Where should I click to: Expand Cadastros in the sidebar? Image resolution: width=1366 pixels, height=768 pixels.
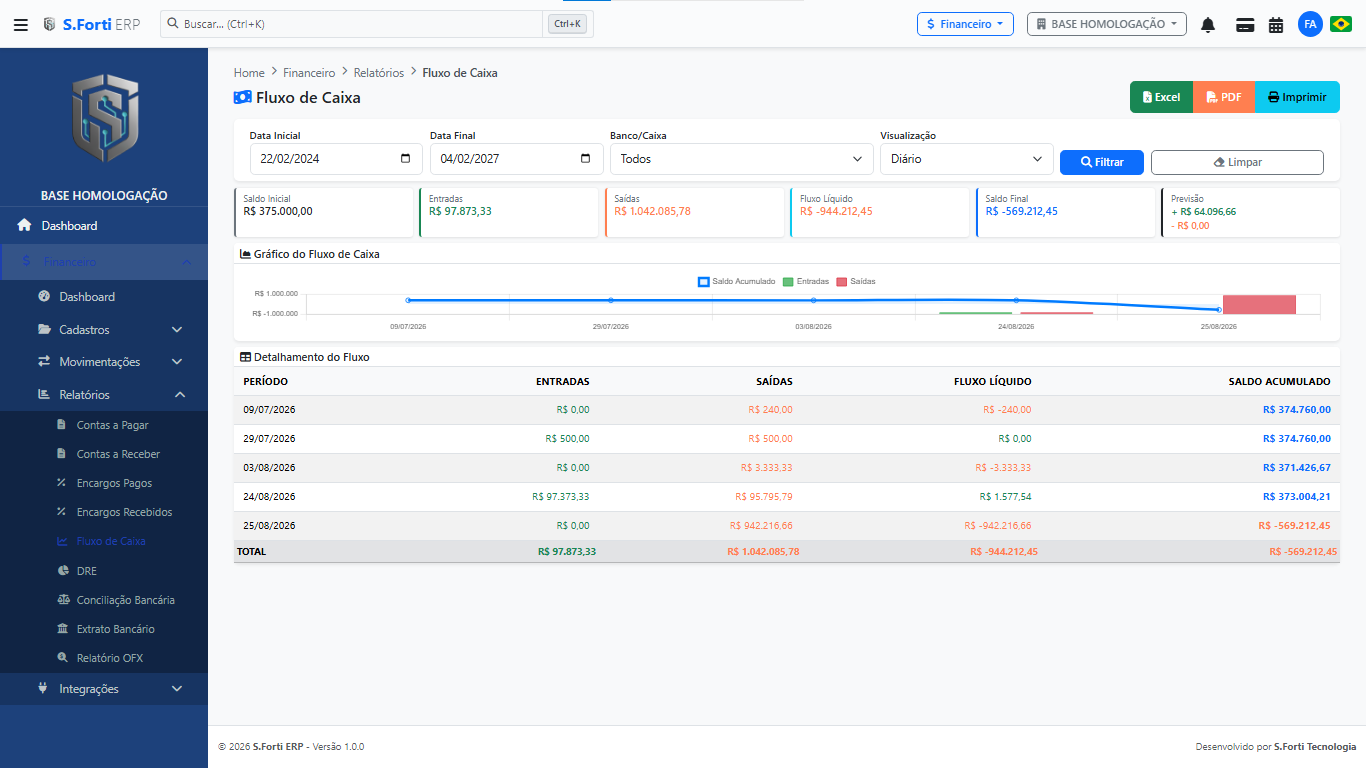pyautogui.click(x=104, y=330)
